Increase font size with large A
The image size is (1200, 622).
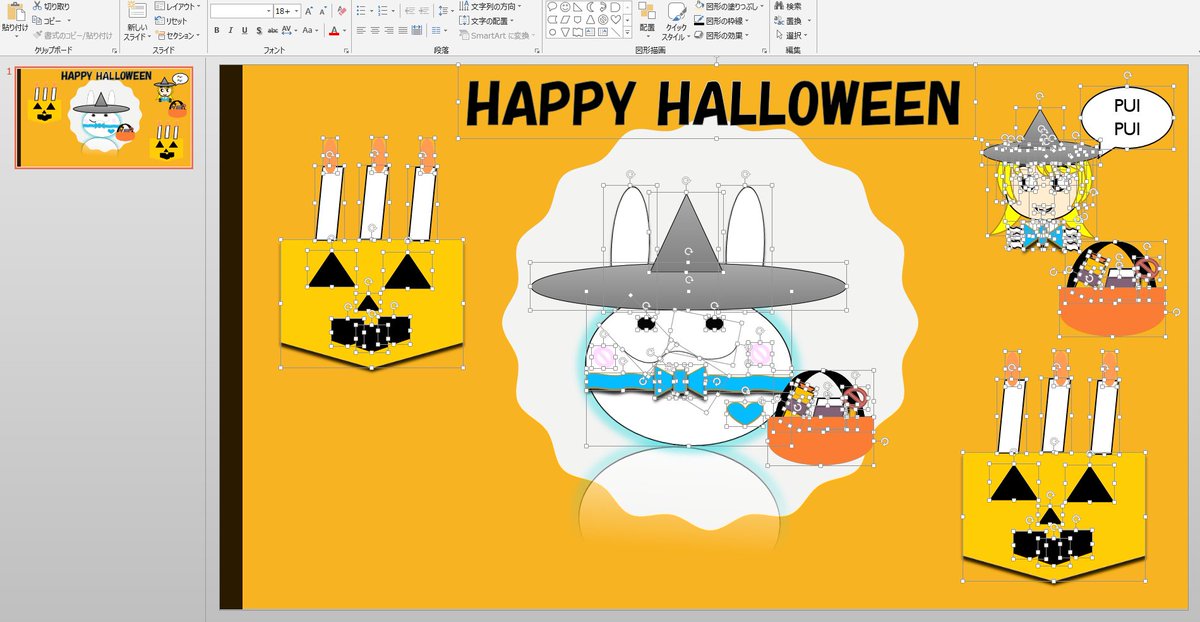pos(309,11)
